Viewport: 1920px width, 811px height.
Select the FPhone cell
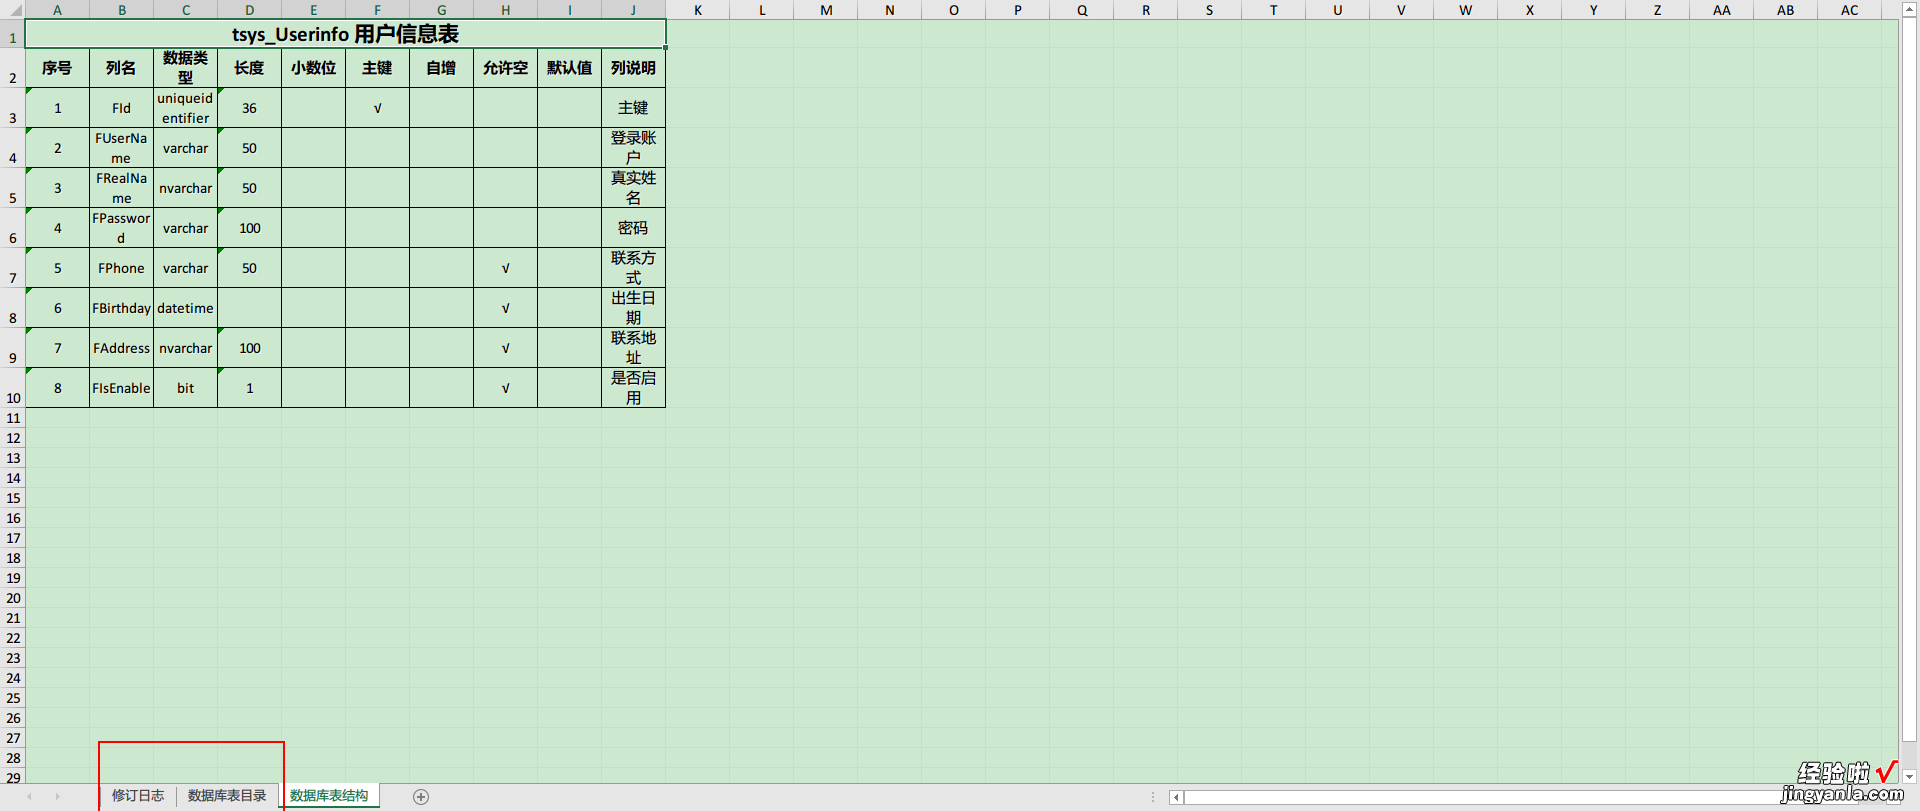pyautogui.click(x=121, y=268)
